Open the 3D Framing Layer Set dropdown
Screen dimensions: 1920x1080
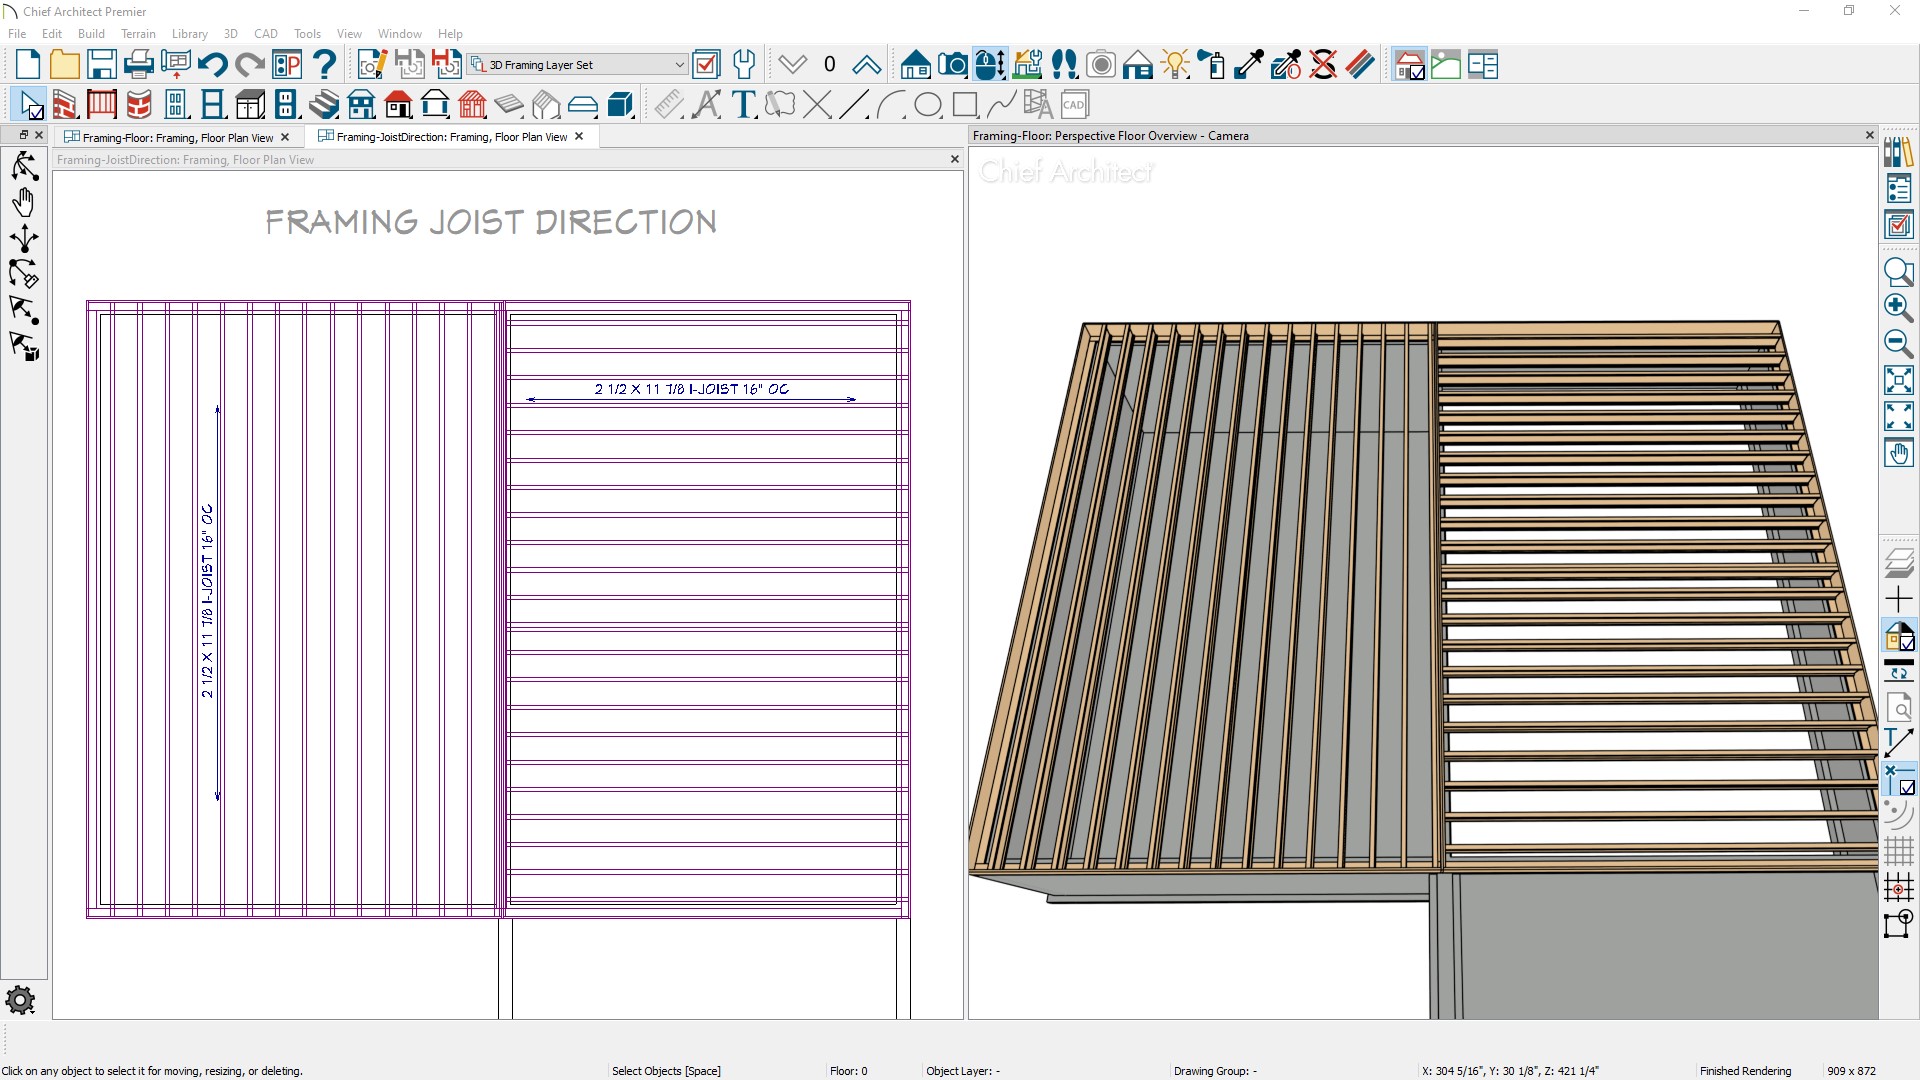680,63
